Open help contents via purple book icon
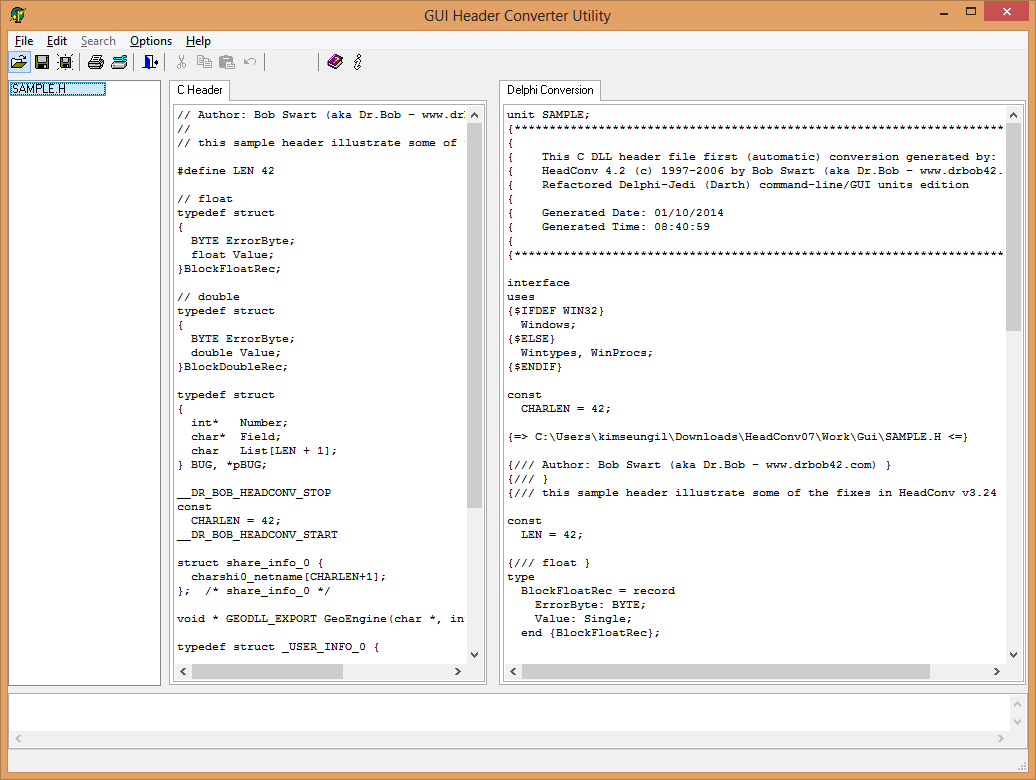The image size is (1036, 780). tap(334, 62)
